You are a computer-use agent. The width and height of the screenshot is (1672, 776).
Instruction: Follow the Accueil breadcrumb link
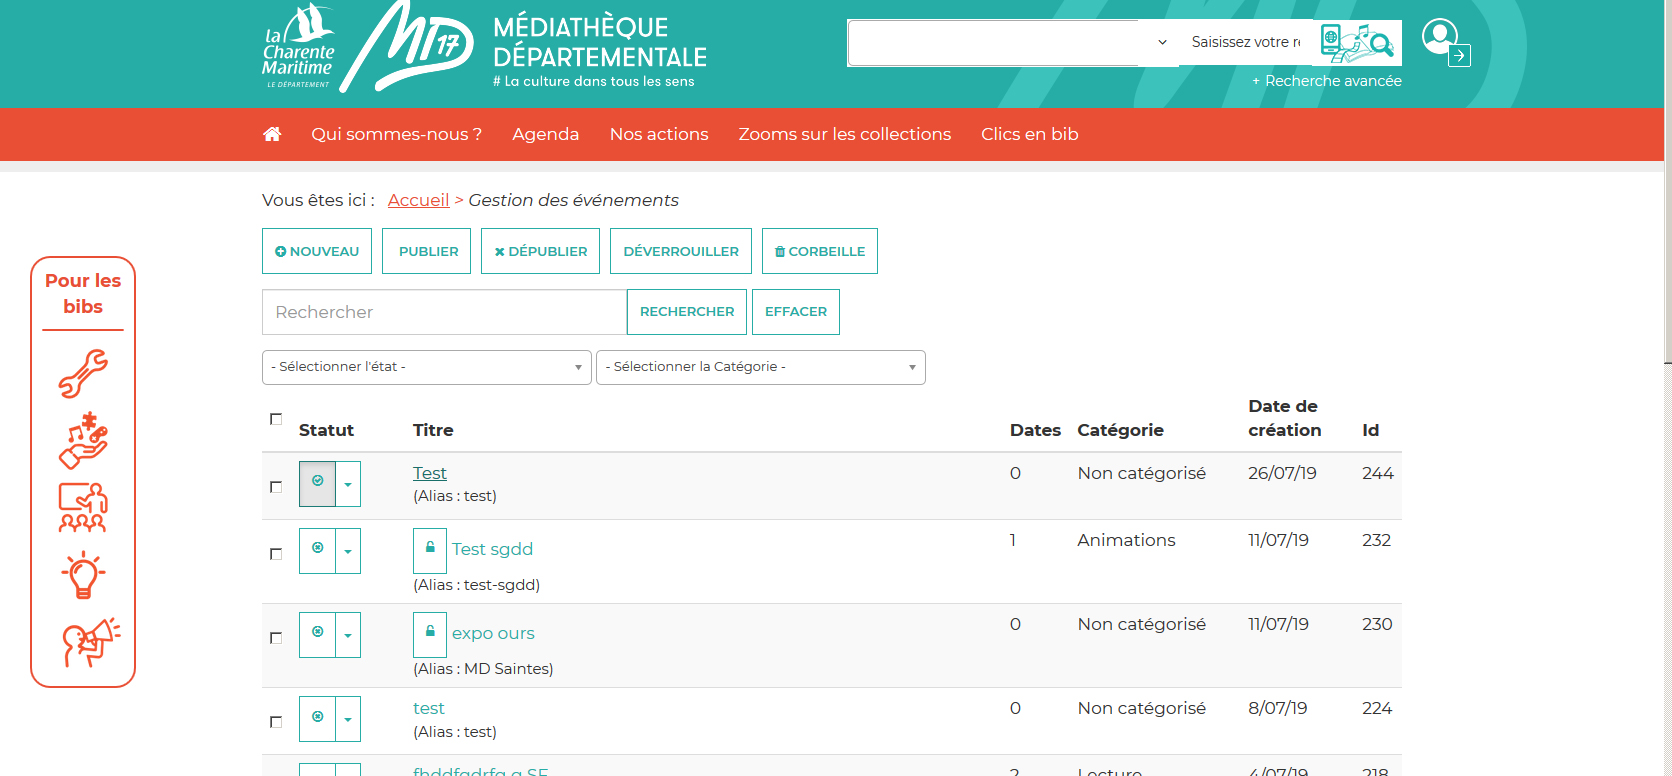pyautogui.click(x=418, y=200)
